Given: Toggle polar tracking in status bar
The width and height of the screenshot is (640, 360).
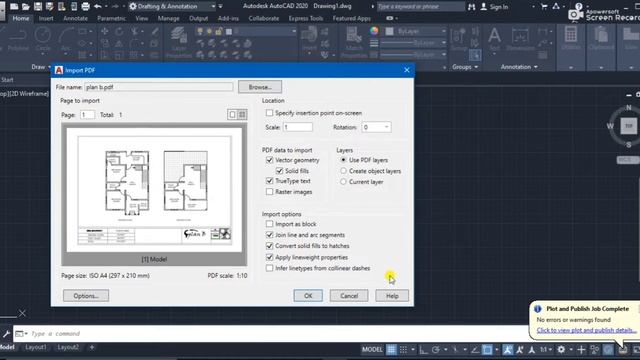Looking at the screenshot, I should [436, 349].
